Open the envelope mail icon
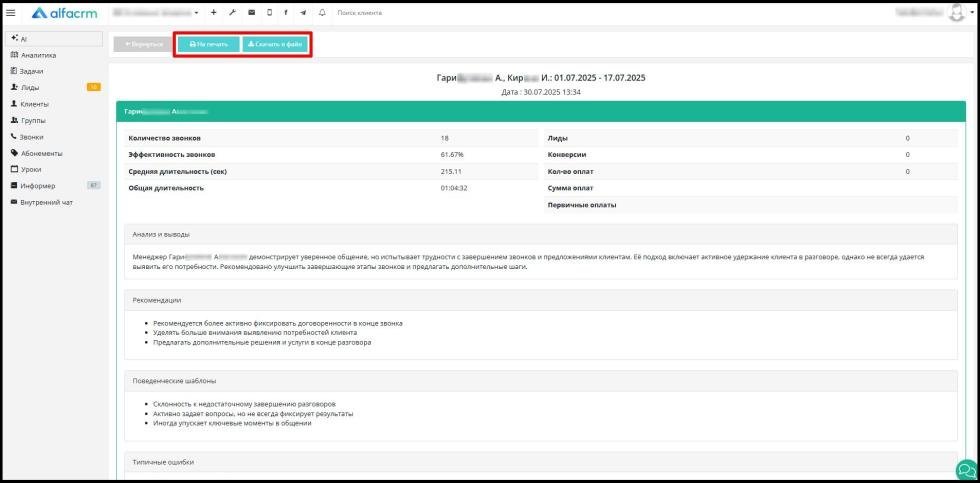This screenshot has height=483, width=980. click(251, 12)
